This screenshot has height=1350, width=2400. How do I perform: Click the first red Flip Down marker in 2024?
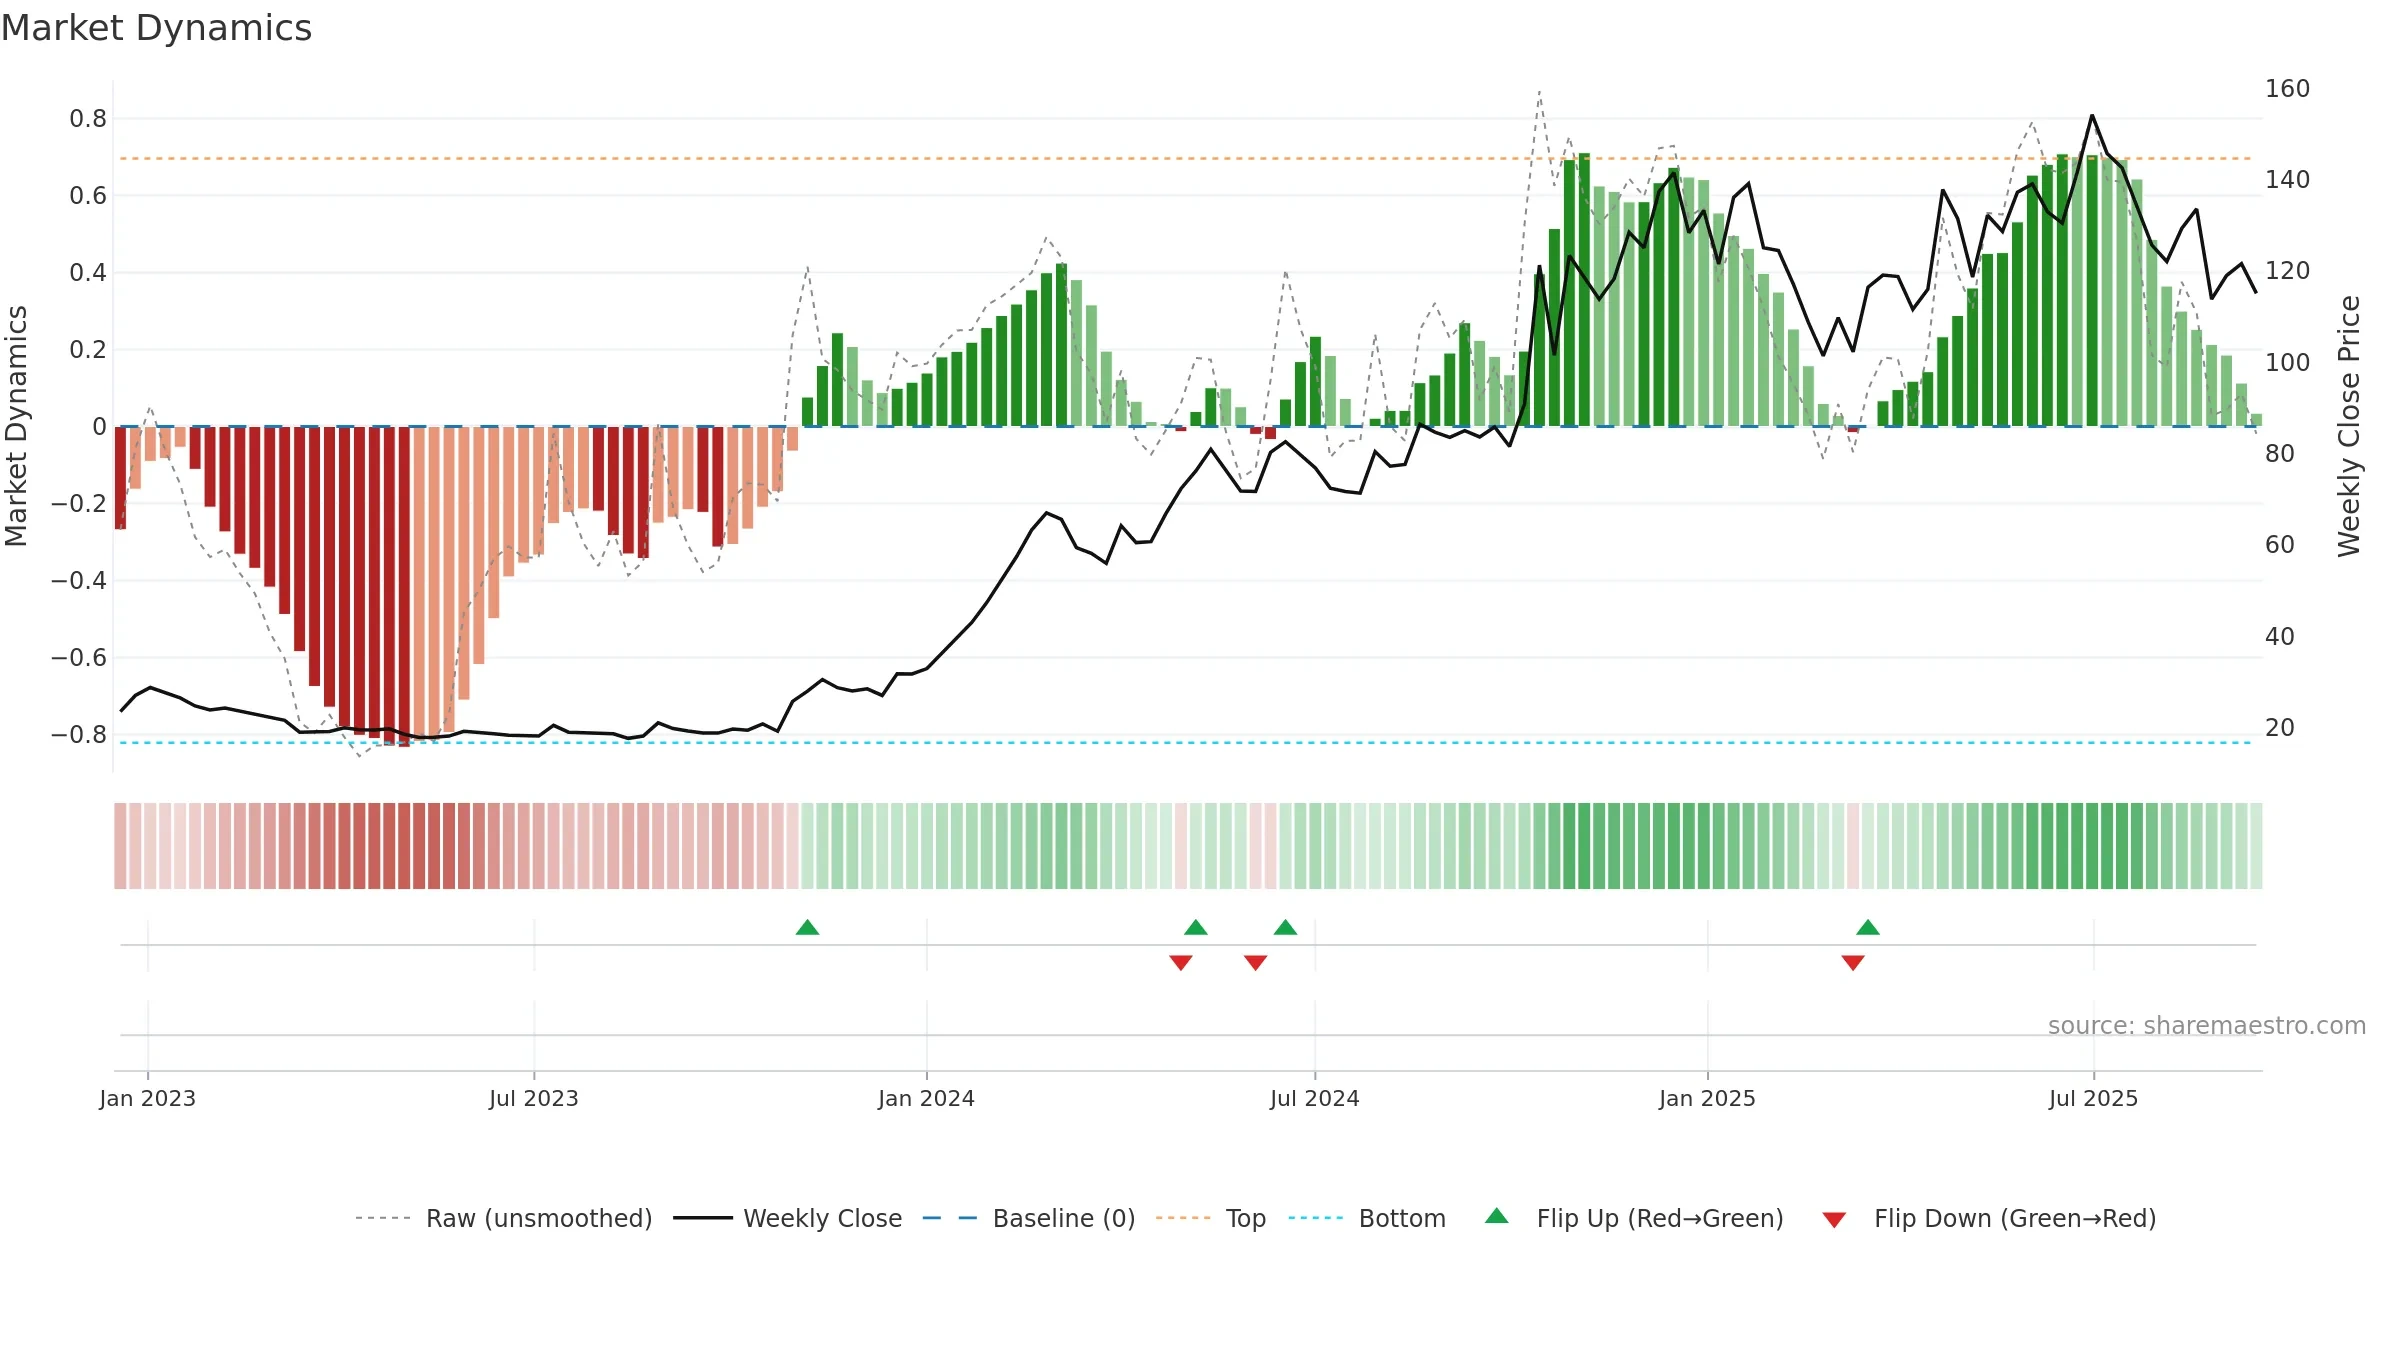point(1180,962)
